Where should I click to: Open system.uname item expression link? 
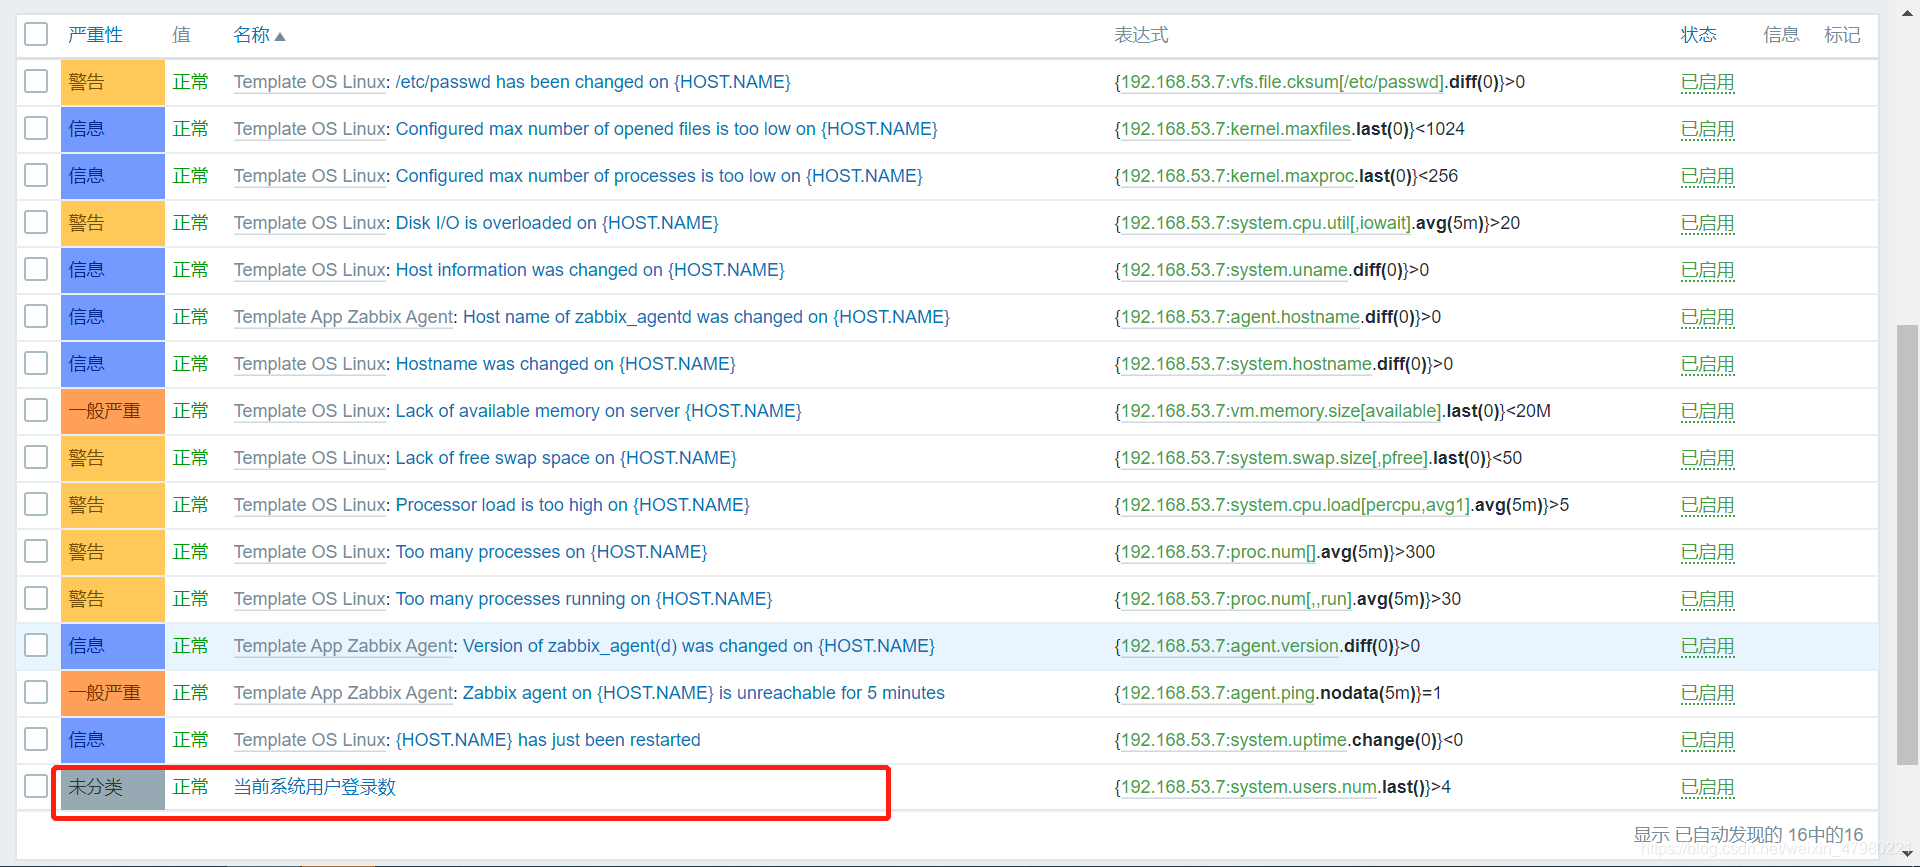pyautogui.click(x=1234, y=270)
